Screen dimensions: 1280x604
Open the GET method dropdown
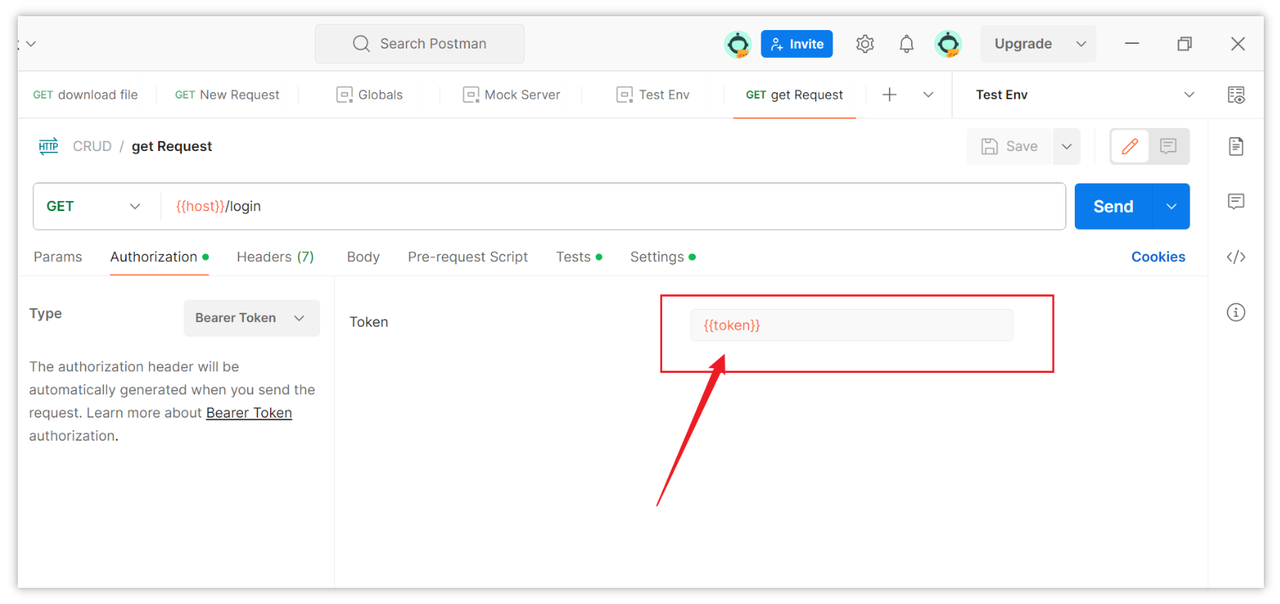(94, 206)
